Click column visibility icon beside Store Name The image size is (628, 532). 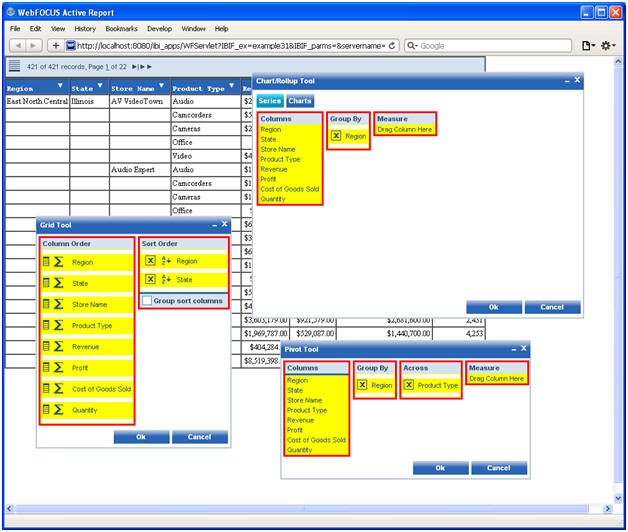[x=46, y=304]
